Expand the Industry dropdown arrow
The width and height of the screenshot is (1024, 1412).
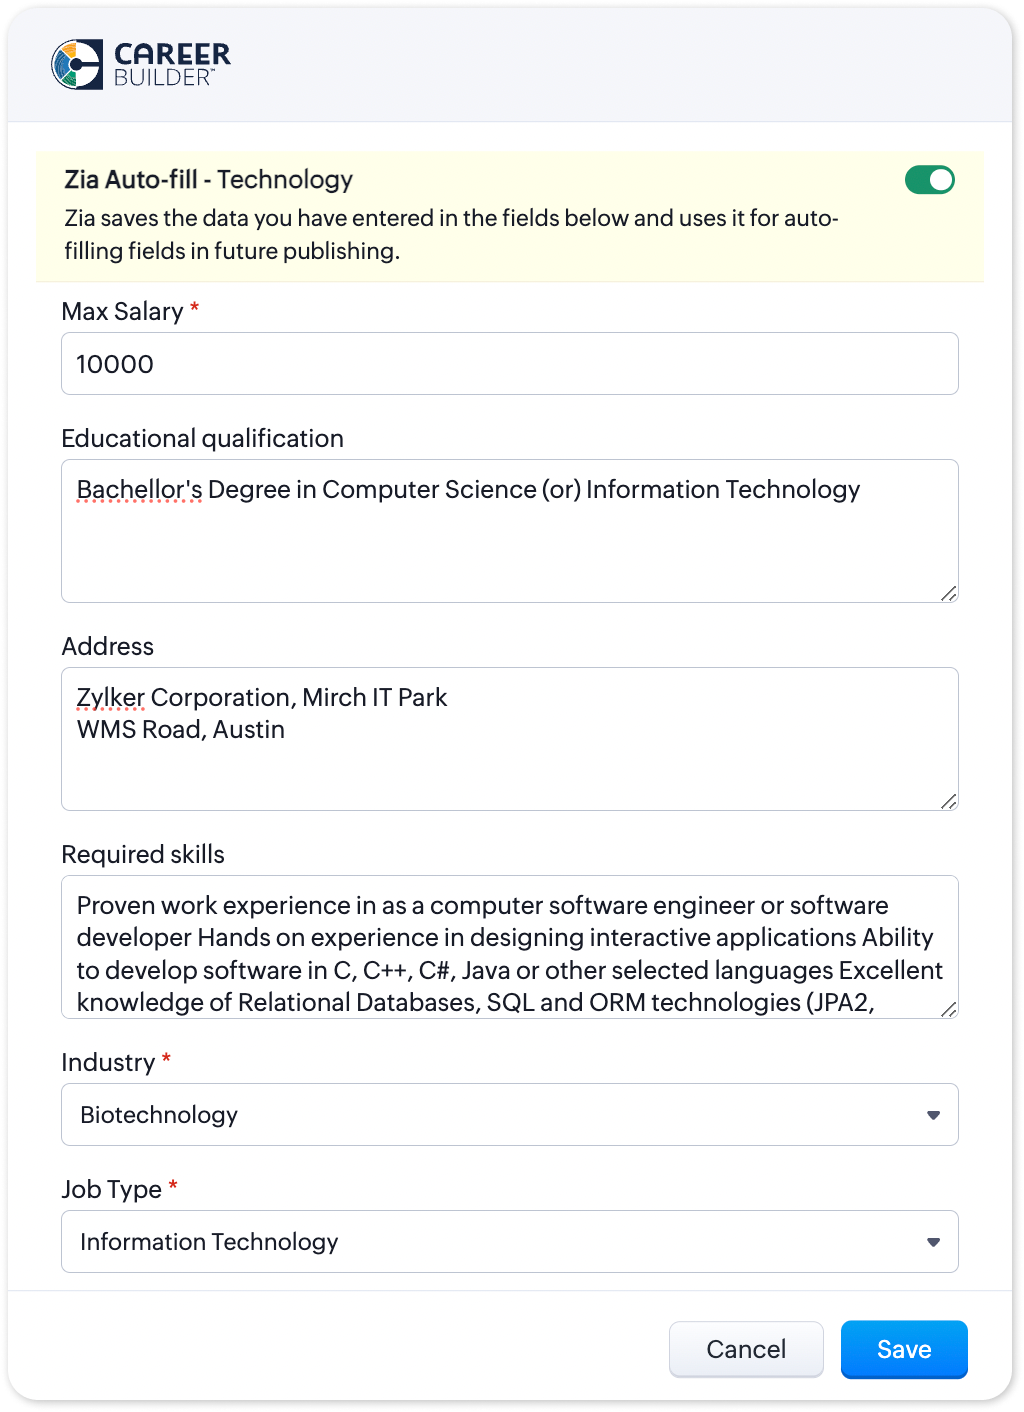point(933,1115)
